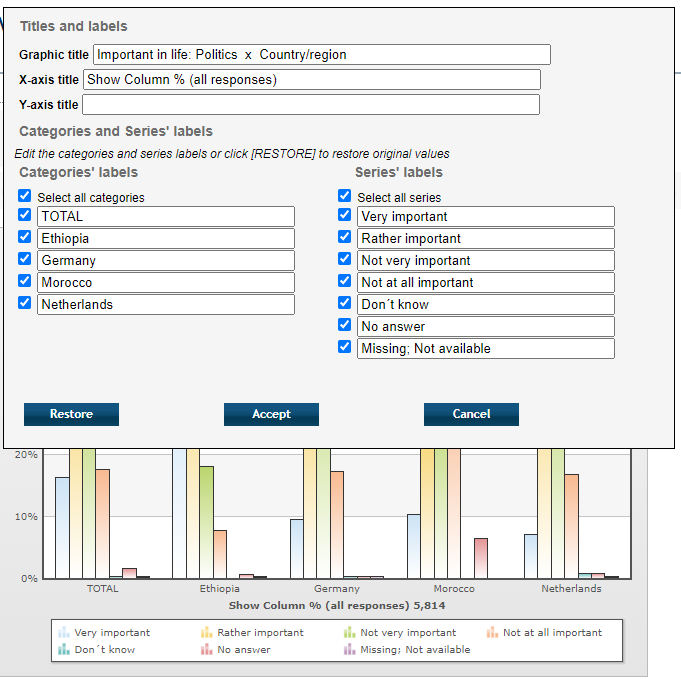
Task: Click the Germany x-axis label in chart
Action: pyautogui.click(x=337, y=589)
